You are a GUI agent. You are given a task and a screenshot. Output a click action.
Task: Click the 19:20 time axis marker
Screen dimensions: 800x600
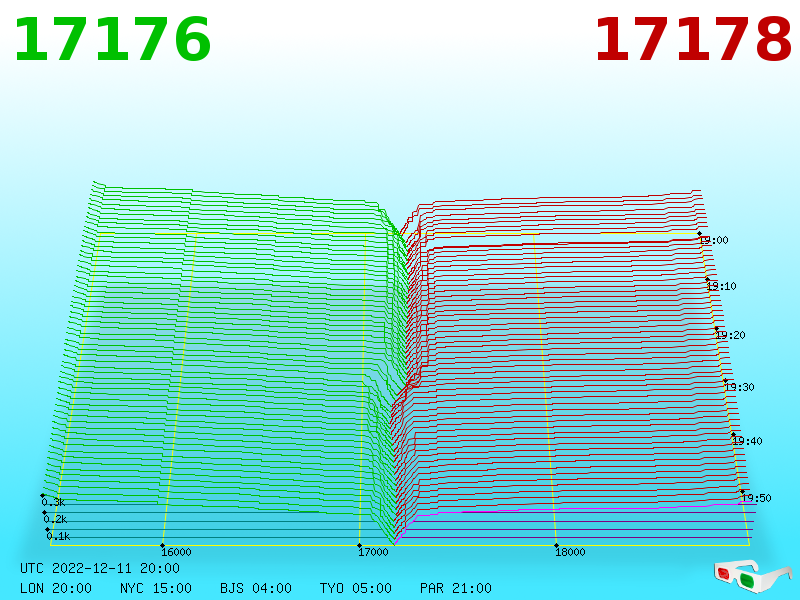click(x=731, y=335)
